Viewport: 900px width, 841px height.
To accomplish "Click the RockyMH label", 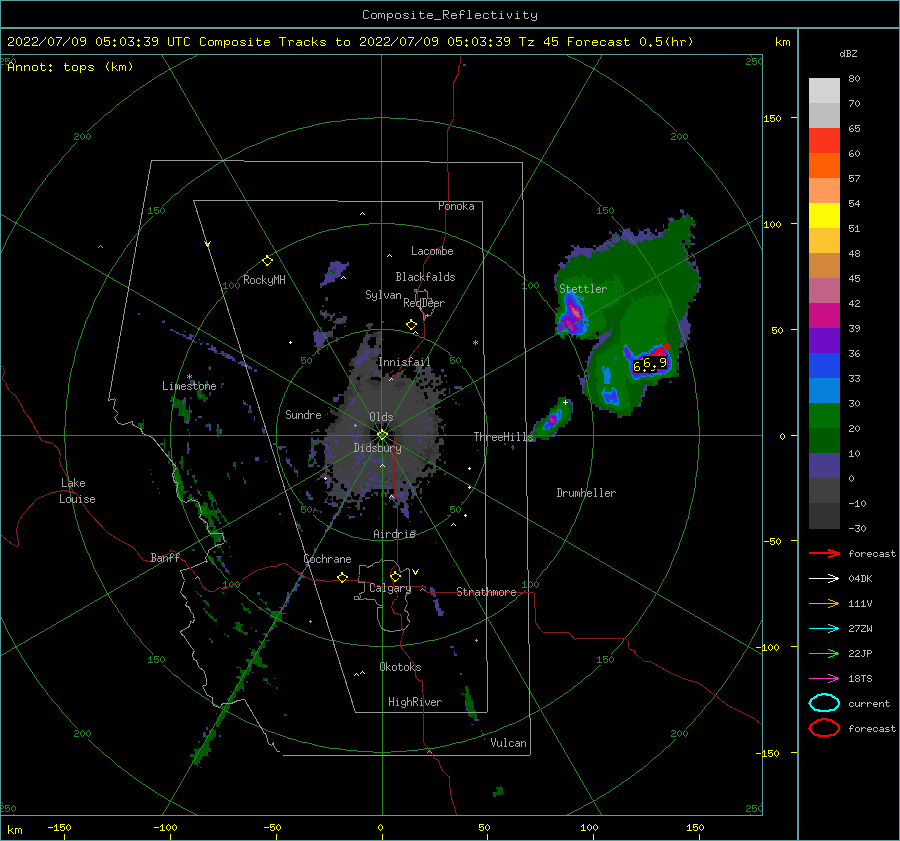I will [x=264, y=280].
